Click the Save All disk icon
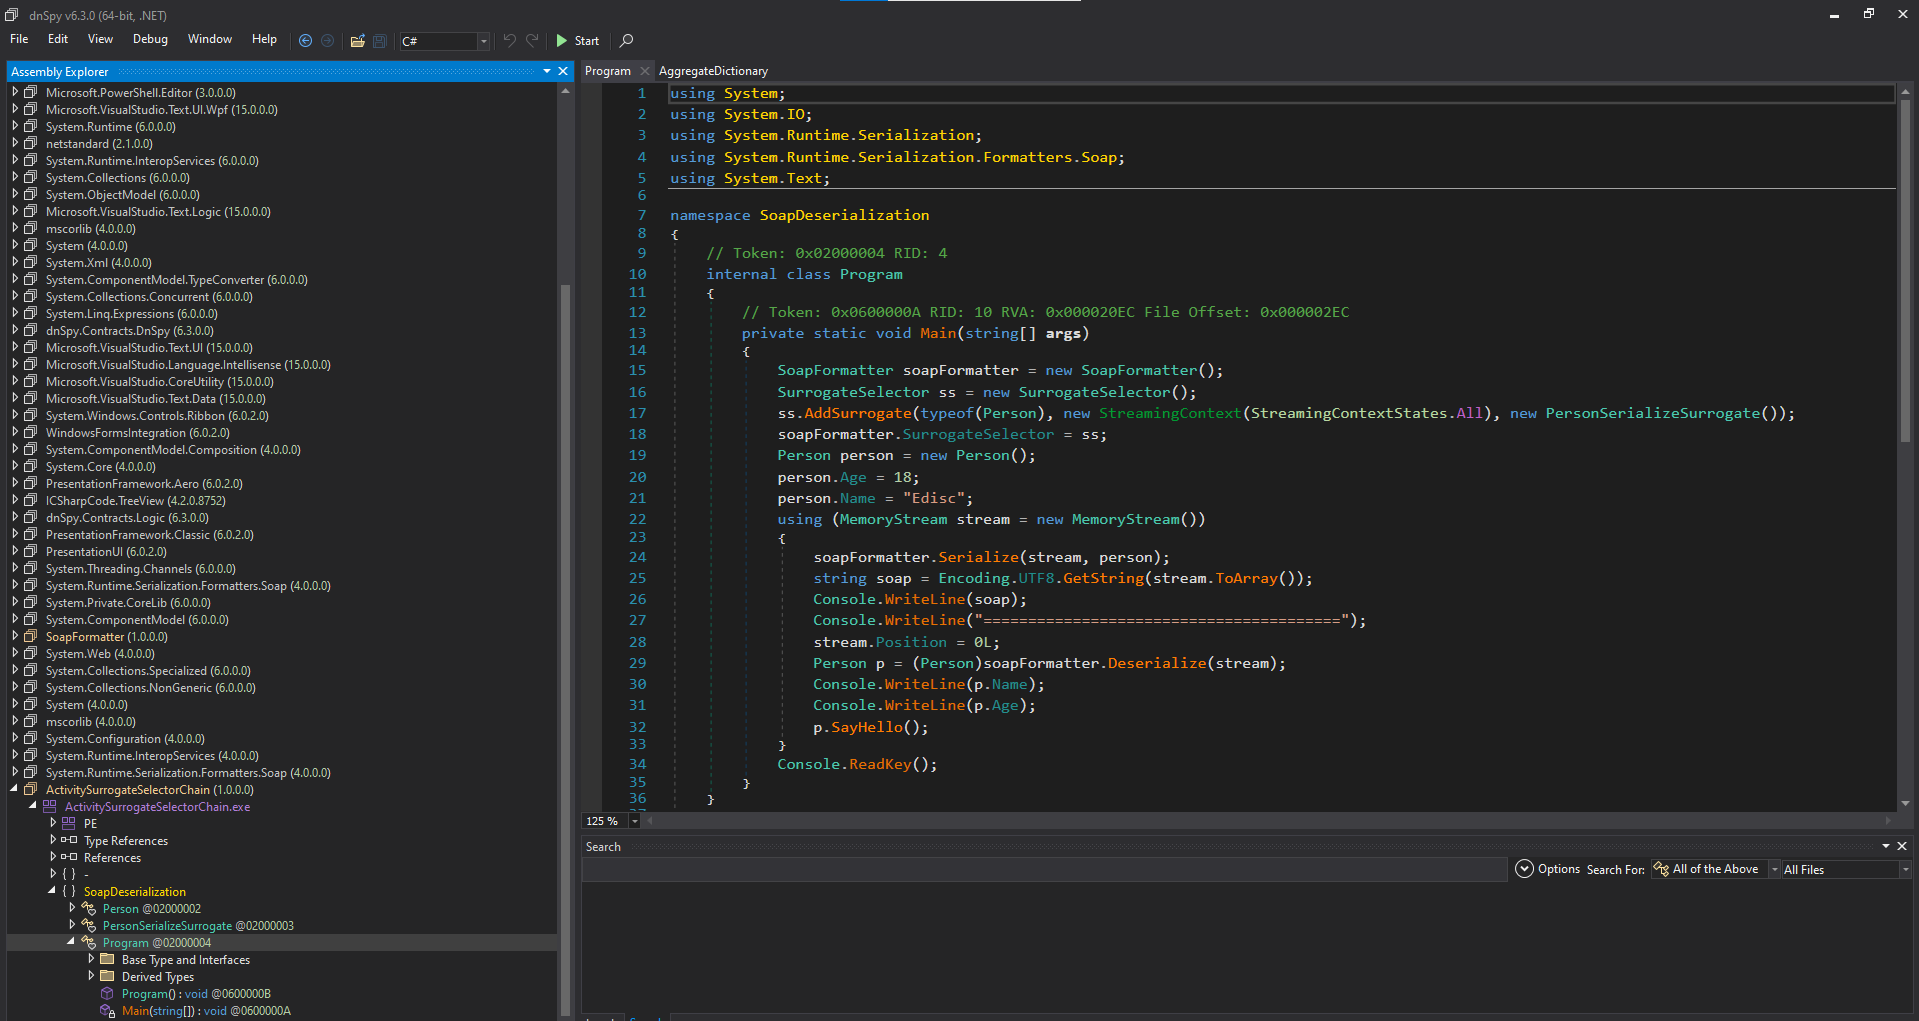The width and height of the screenshot is (1919, 1021). pyautogui.click(x=380, y=41)
